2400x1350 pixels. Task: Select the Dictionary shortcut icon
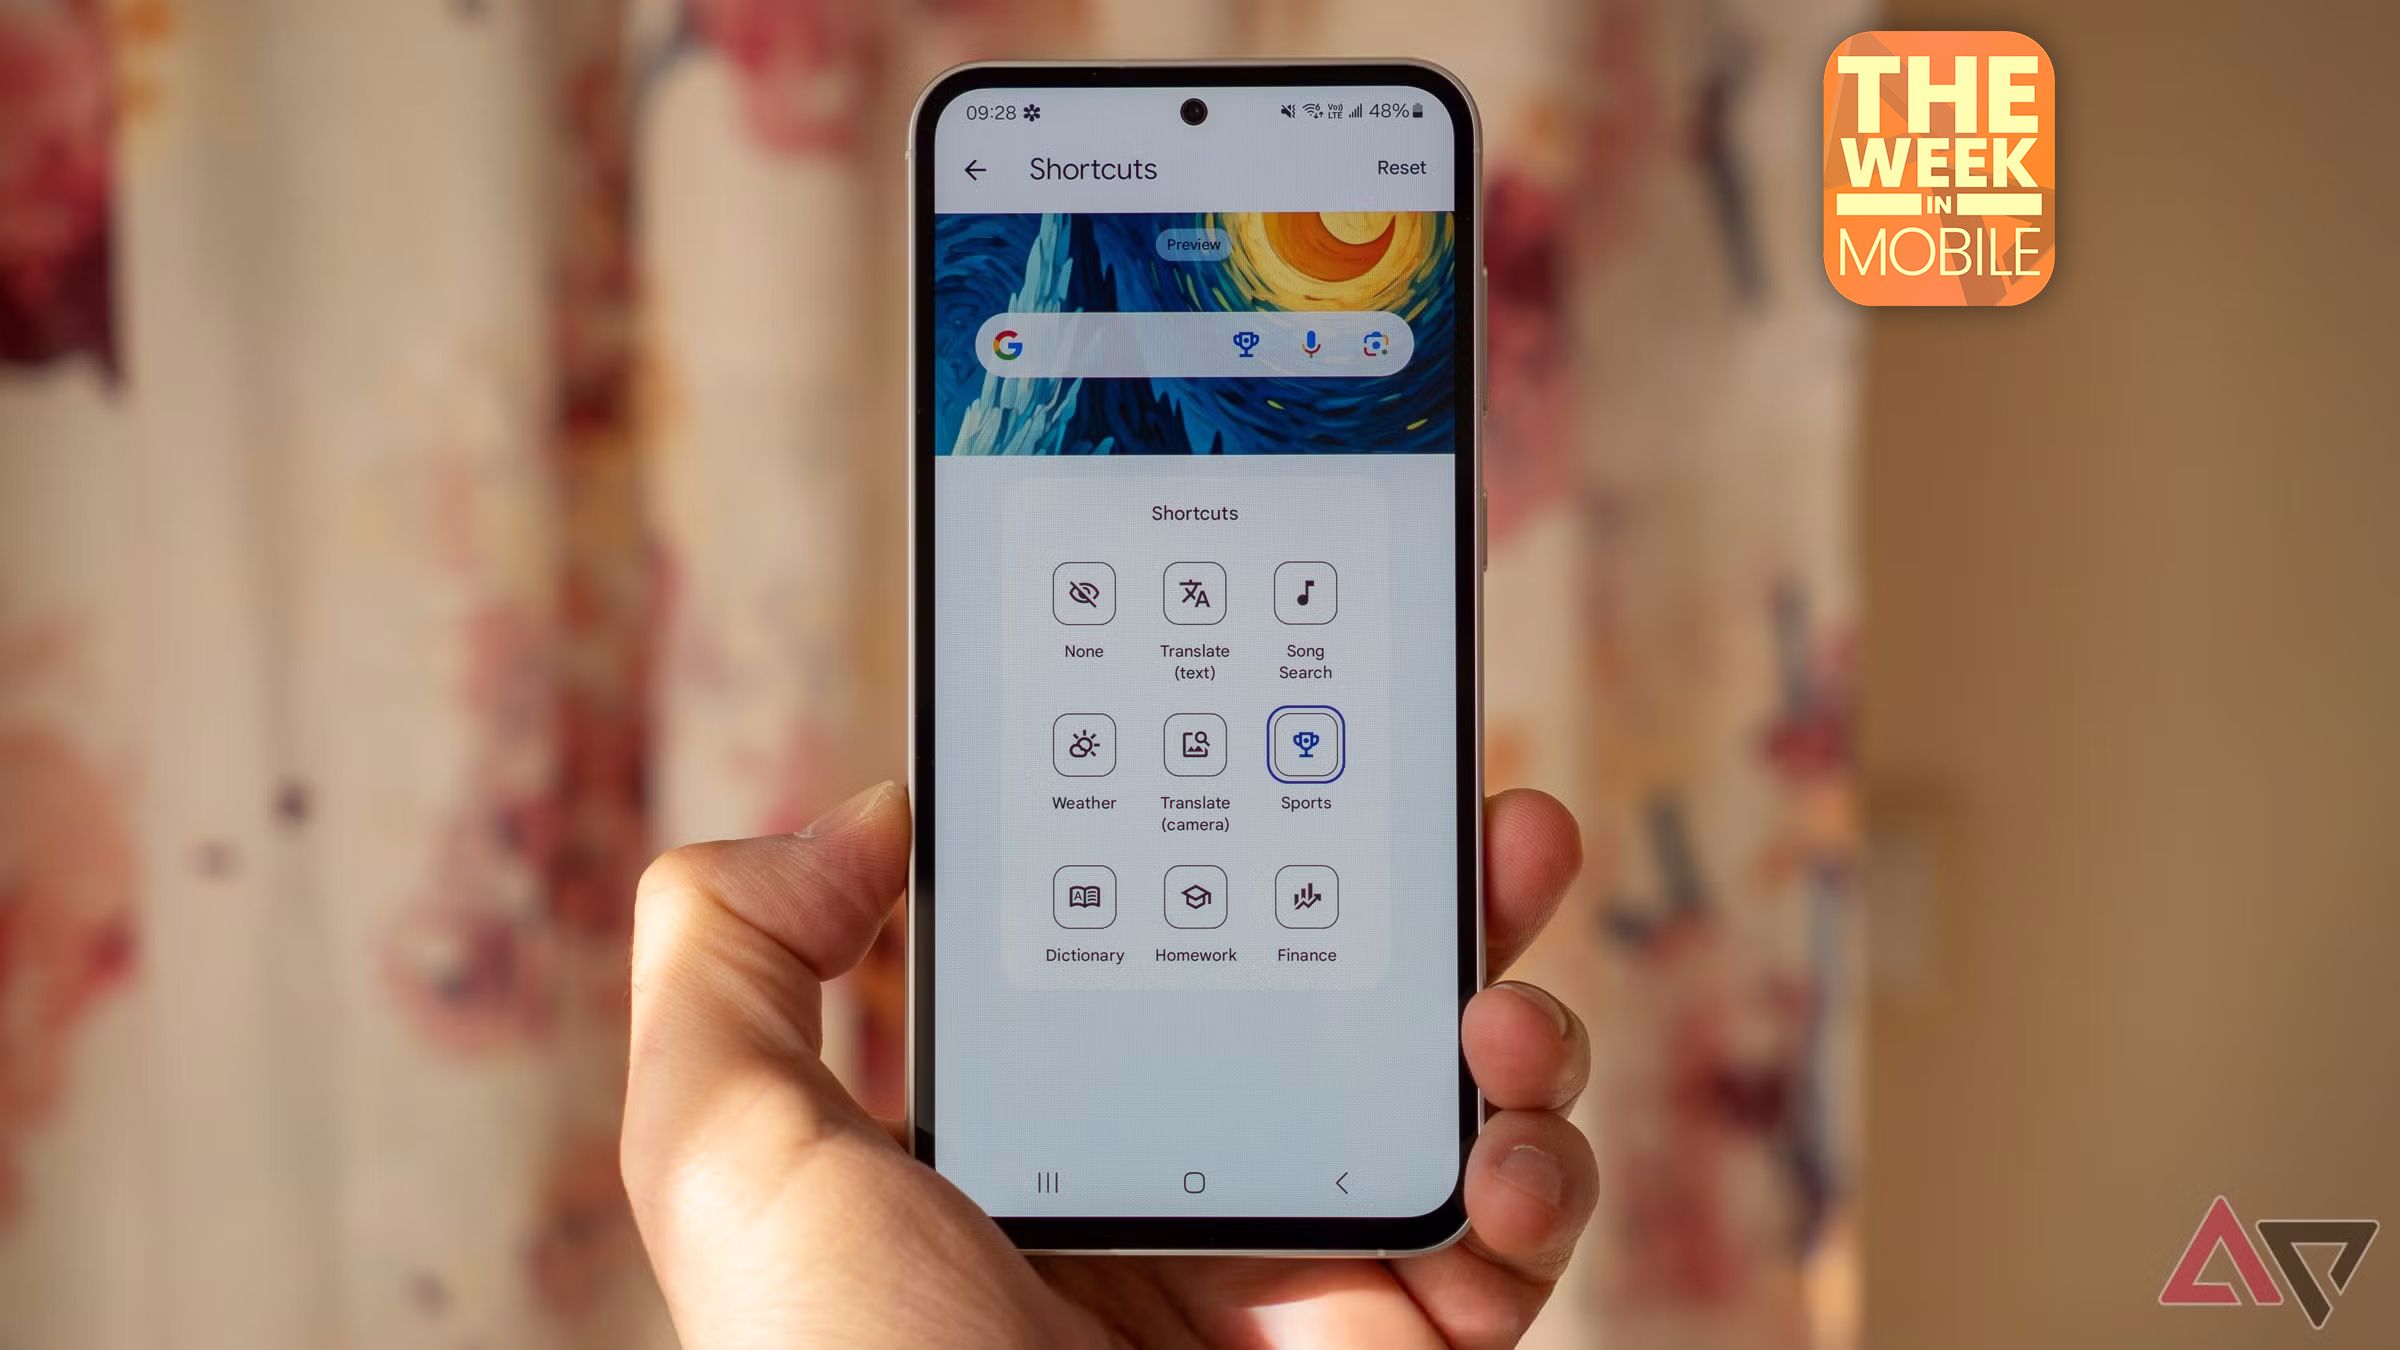click(x=1083, y=897)
